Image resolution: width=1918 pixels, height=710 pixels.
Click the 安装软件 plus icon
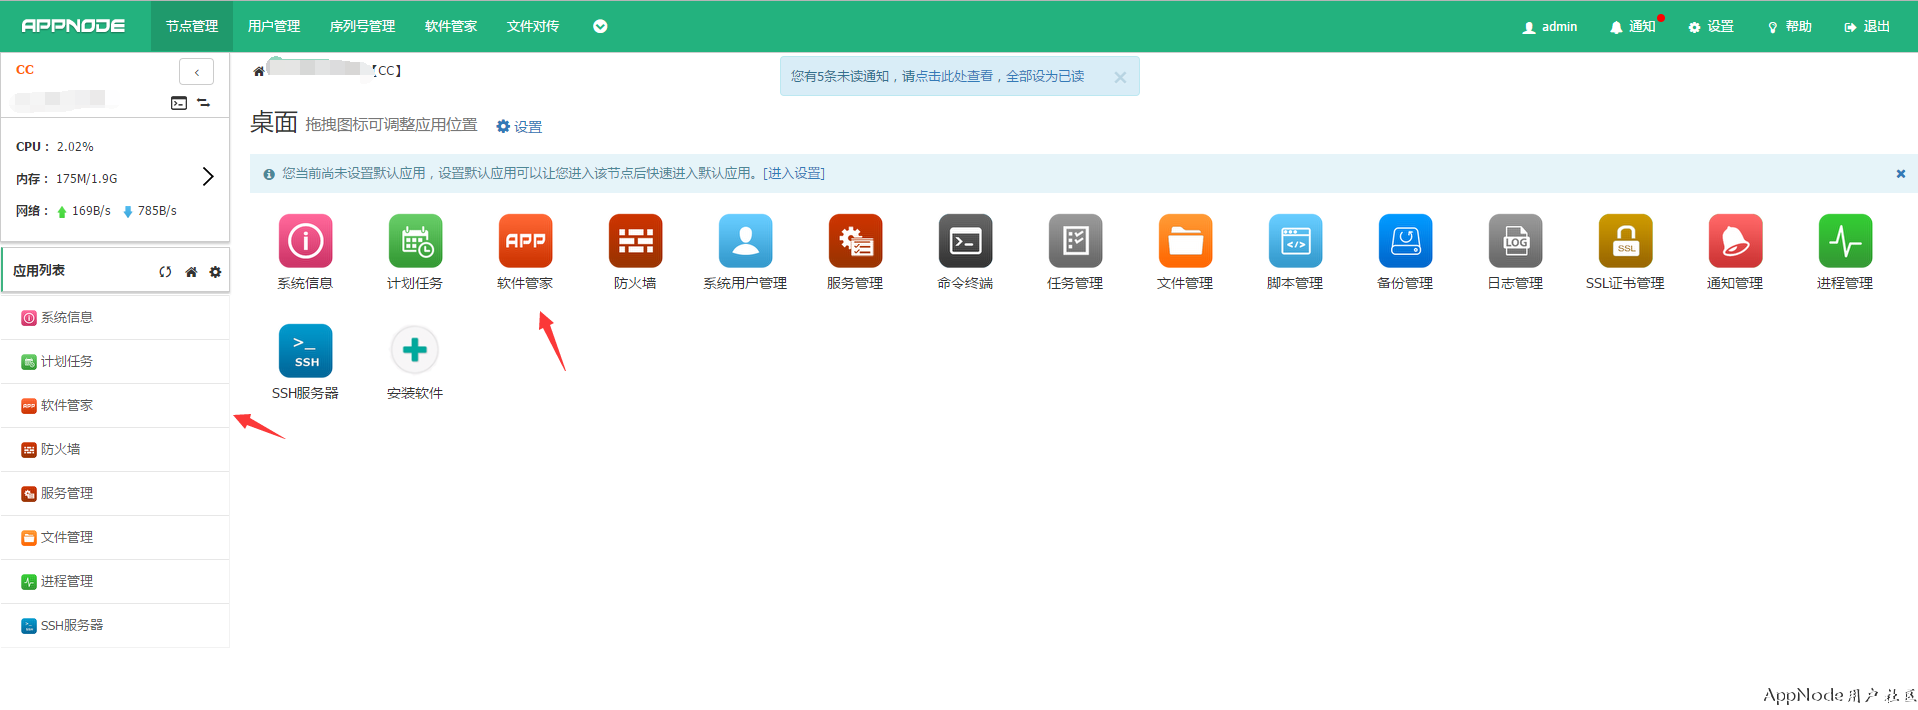coord(415,351)
